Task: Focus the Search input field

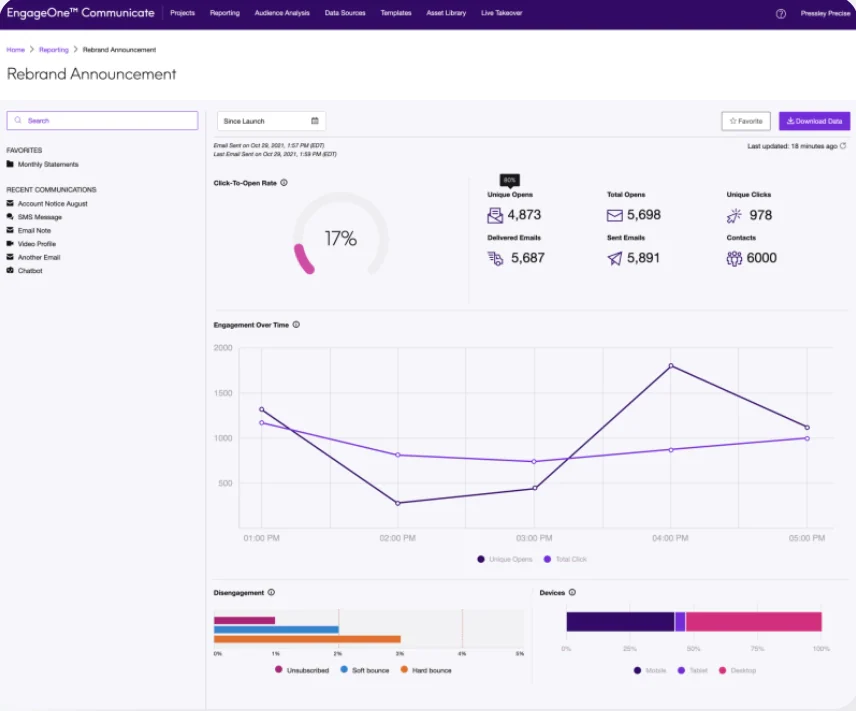Action: pyautogui.click(x=102, y=120)
